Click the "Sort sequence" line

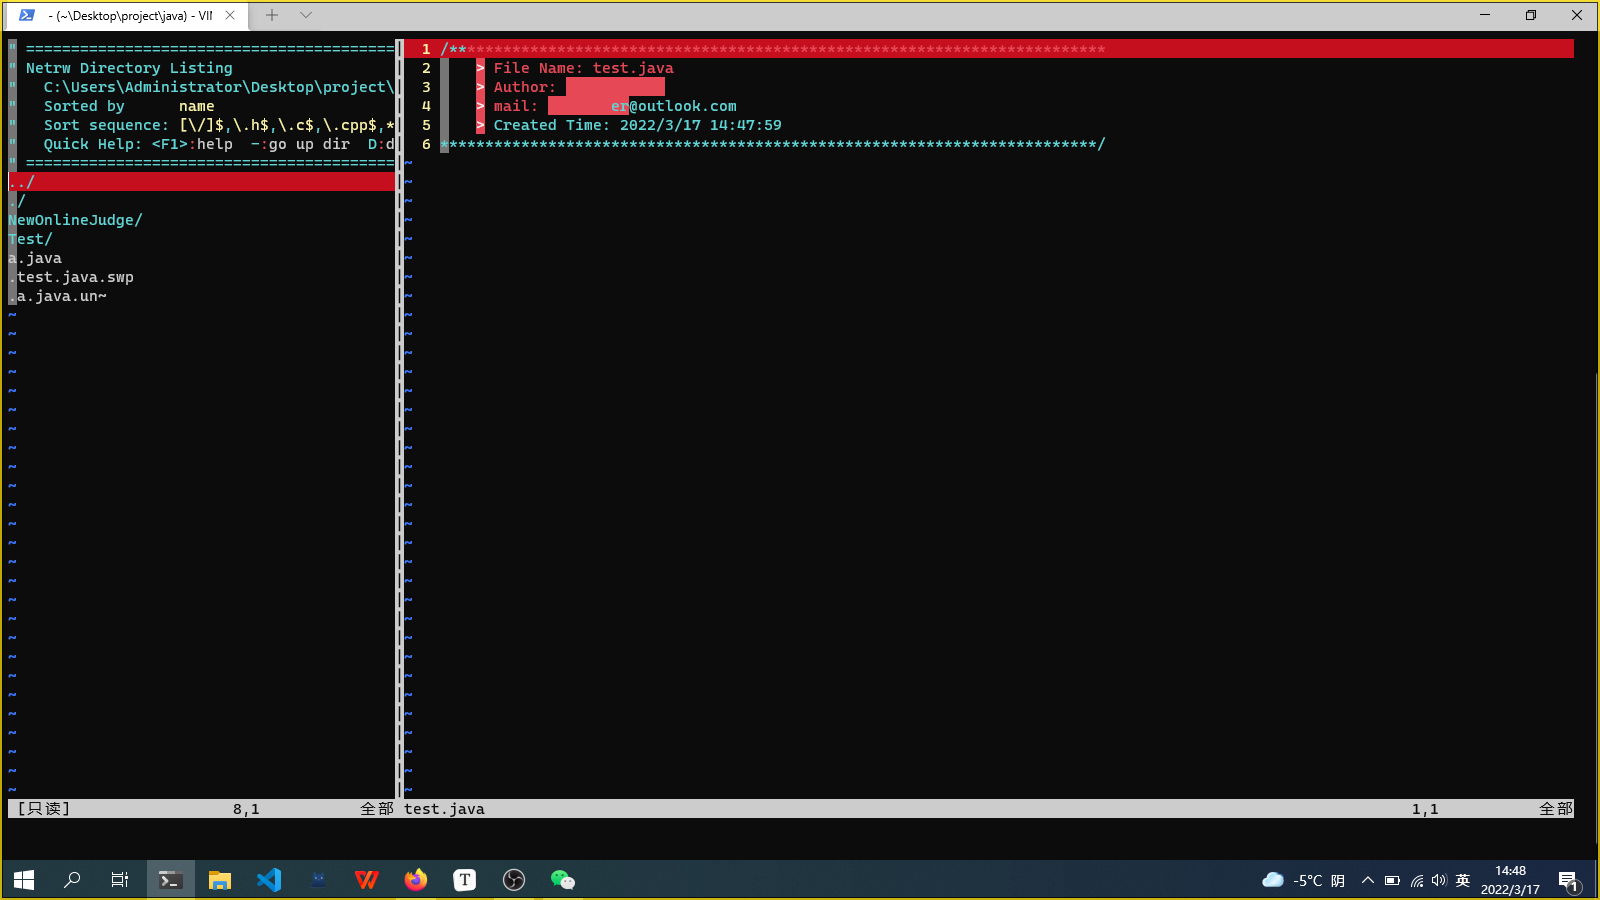[x=219, y=125]
